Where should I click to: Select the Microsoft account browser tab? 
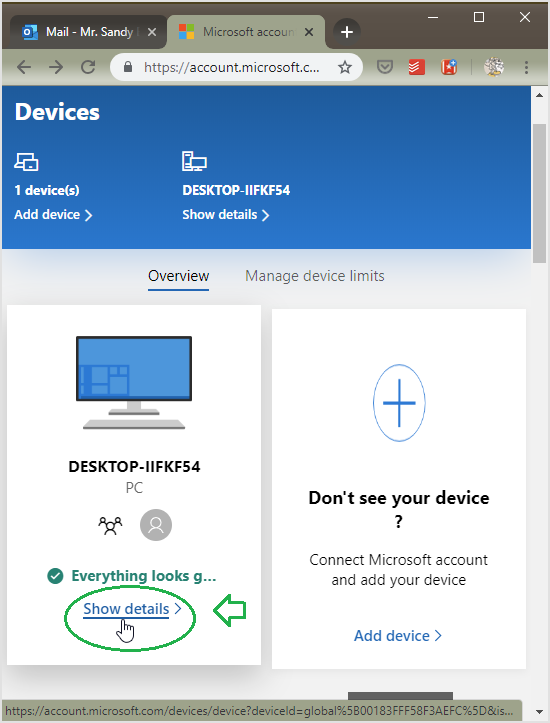click(246, 32)
